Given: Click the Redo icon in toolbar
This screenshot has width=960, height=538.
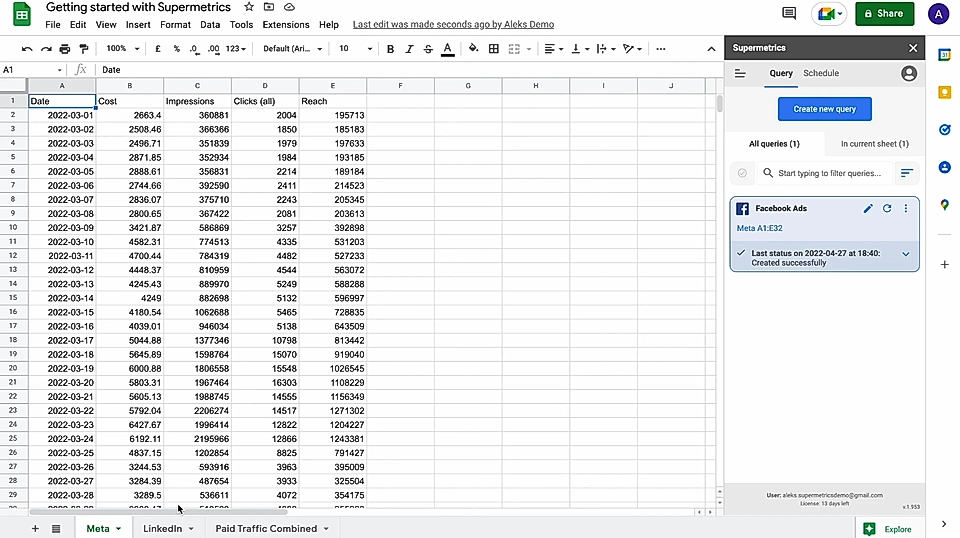Looking at the screenshot, I should point(46,49).
